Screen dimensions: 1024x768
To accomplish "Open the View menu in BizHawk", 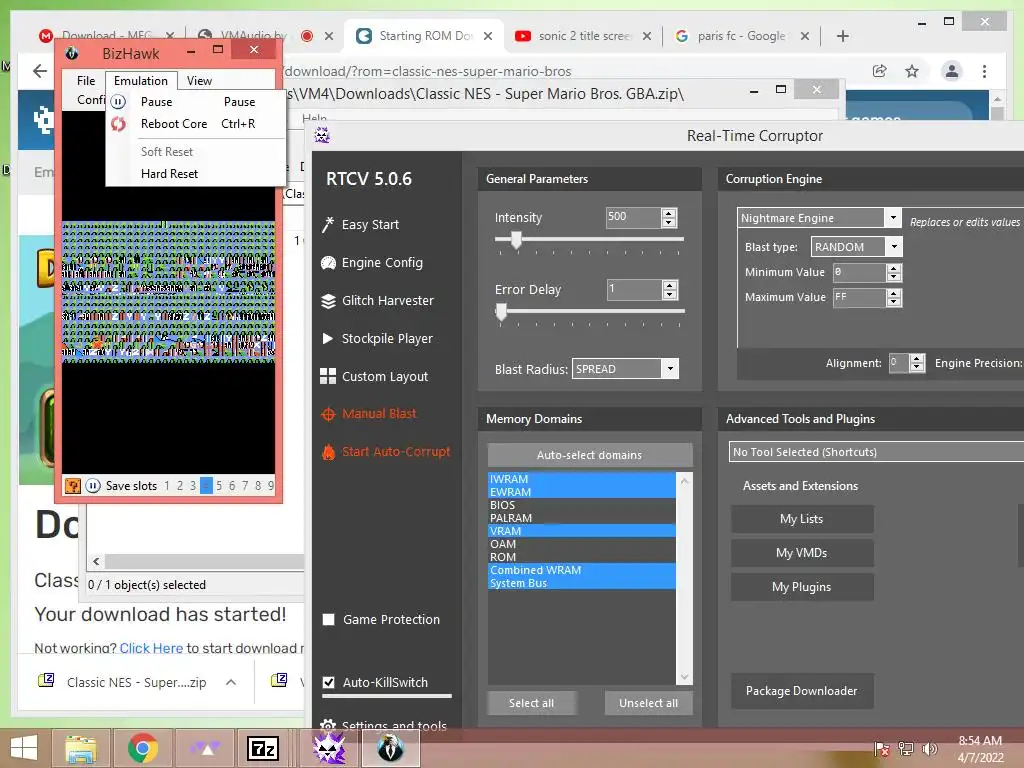I will coord(199,80).
